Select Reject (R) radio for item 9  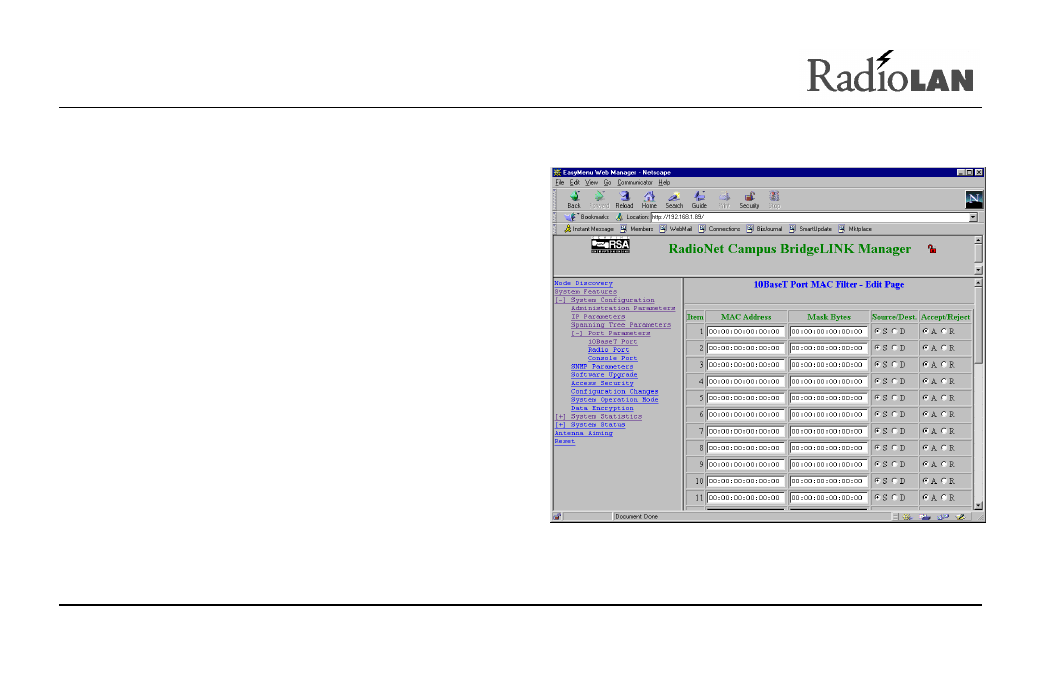tap(943, 464)
